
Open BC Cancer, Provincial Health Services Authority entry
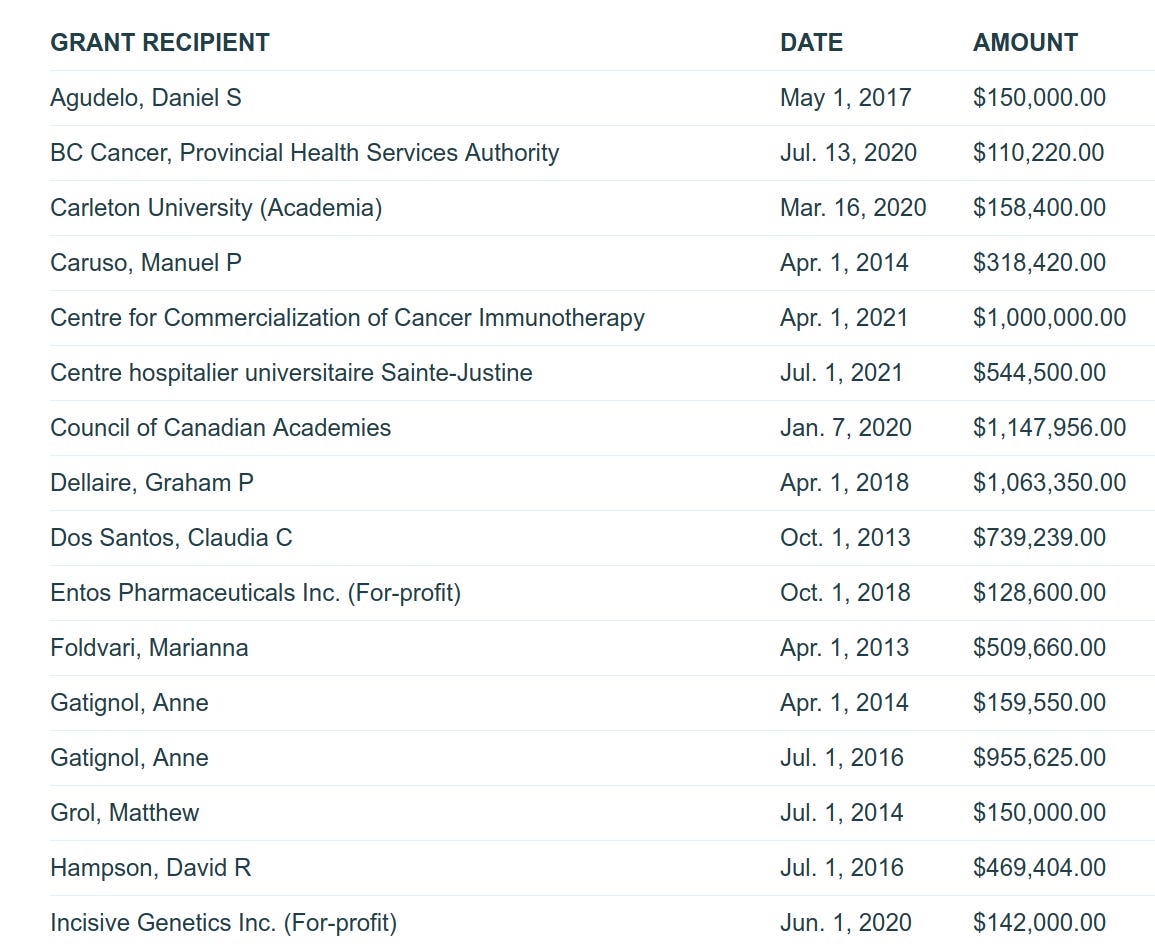pyautogui.click(x=304, y=152)
